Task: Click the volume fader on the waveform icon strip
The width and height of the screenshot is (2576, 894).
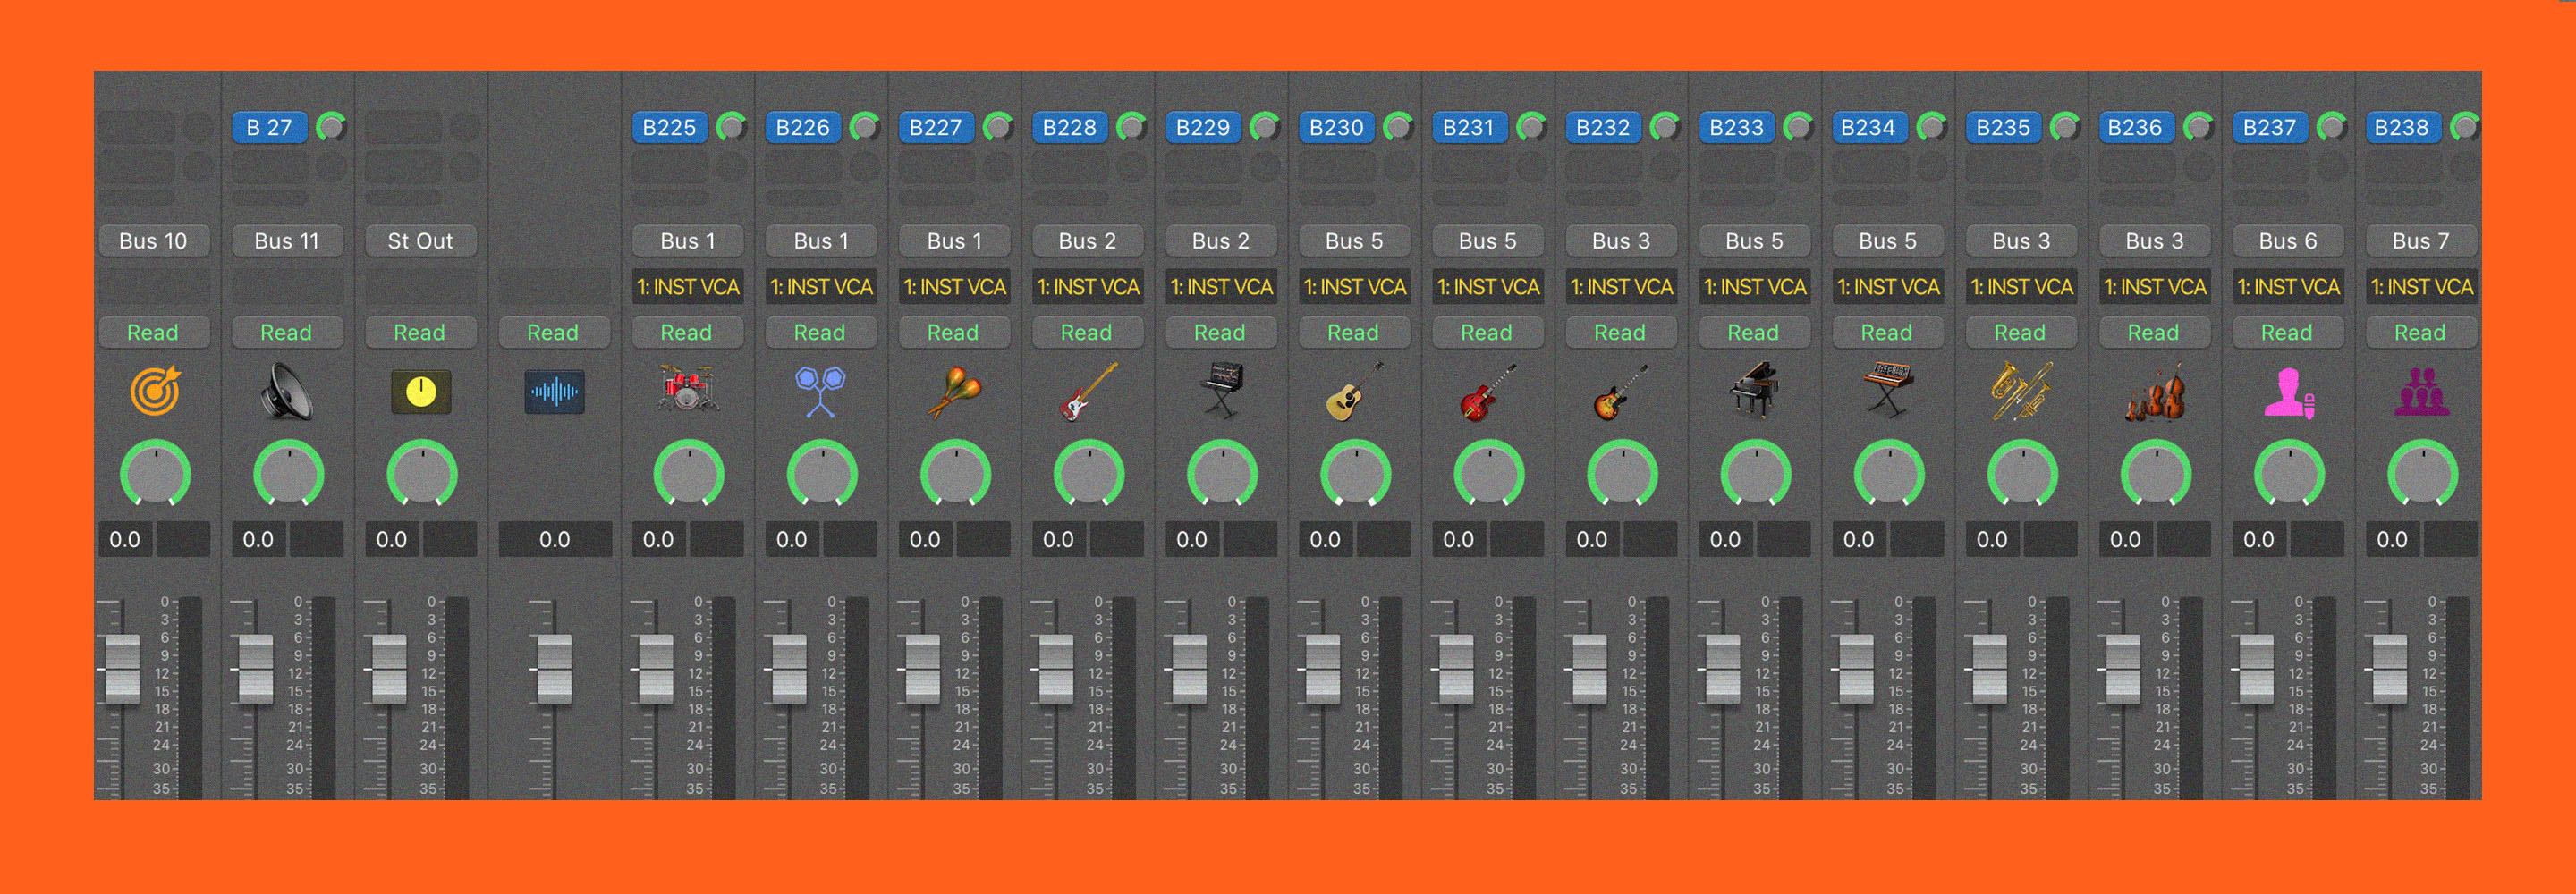Action: [554, 668]
